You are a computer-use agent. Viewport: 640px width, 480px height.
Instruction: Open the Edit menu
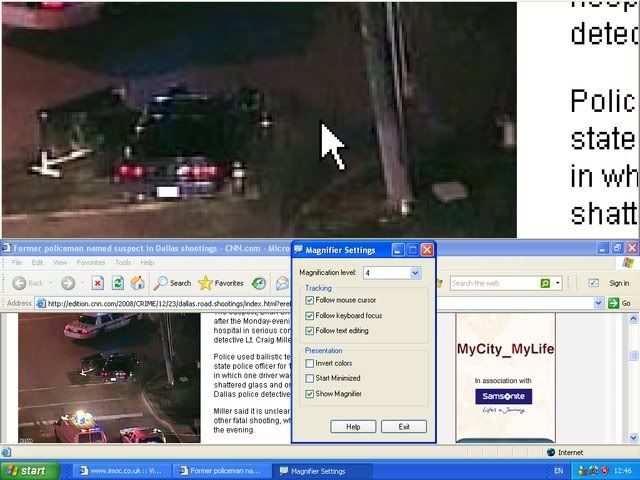(x=38, y=262)
